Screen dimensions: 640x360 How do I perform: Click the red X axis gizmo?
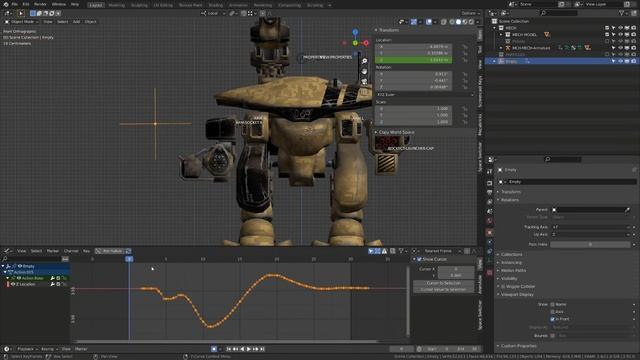(366, 43)
